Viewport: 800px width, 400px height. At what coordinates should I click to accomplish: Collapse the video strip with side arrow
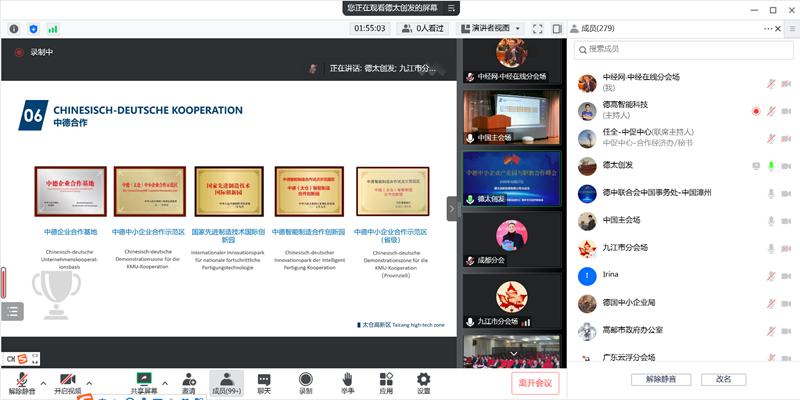451,209
